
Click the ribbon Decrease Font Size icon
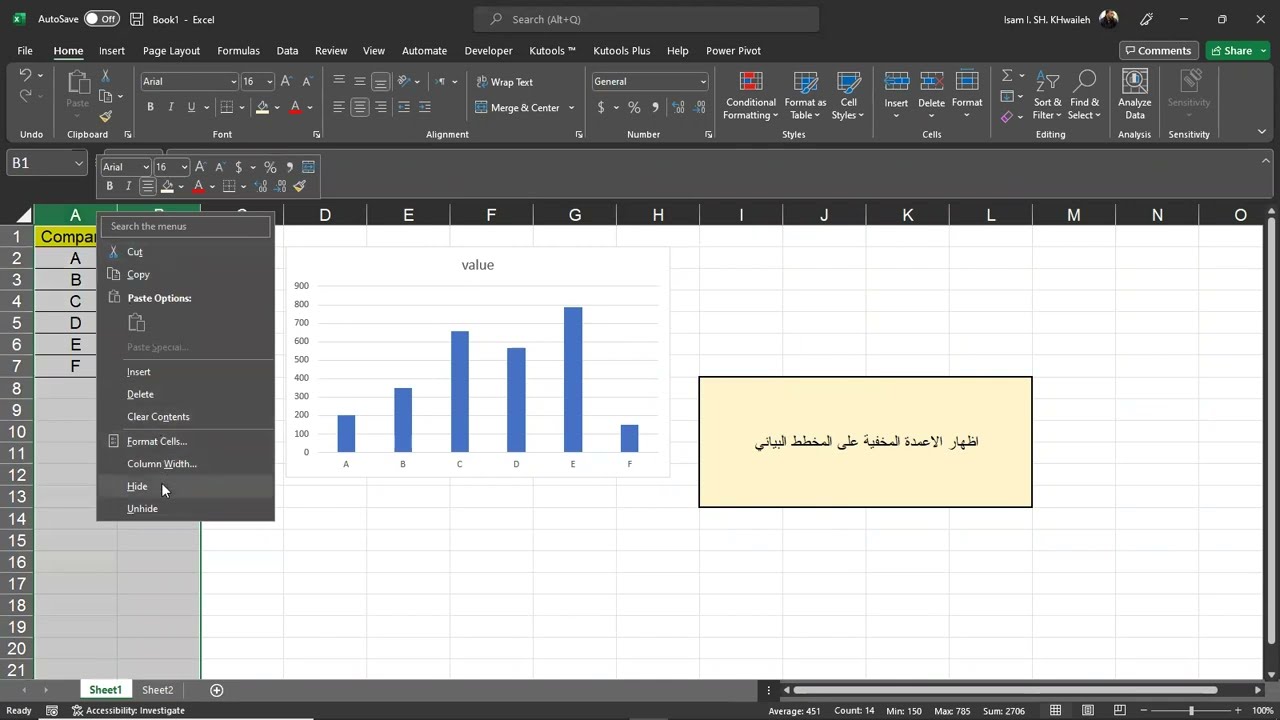coord(306,81)
